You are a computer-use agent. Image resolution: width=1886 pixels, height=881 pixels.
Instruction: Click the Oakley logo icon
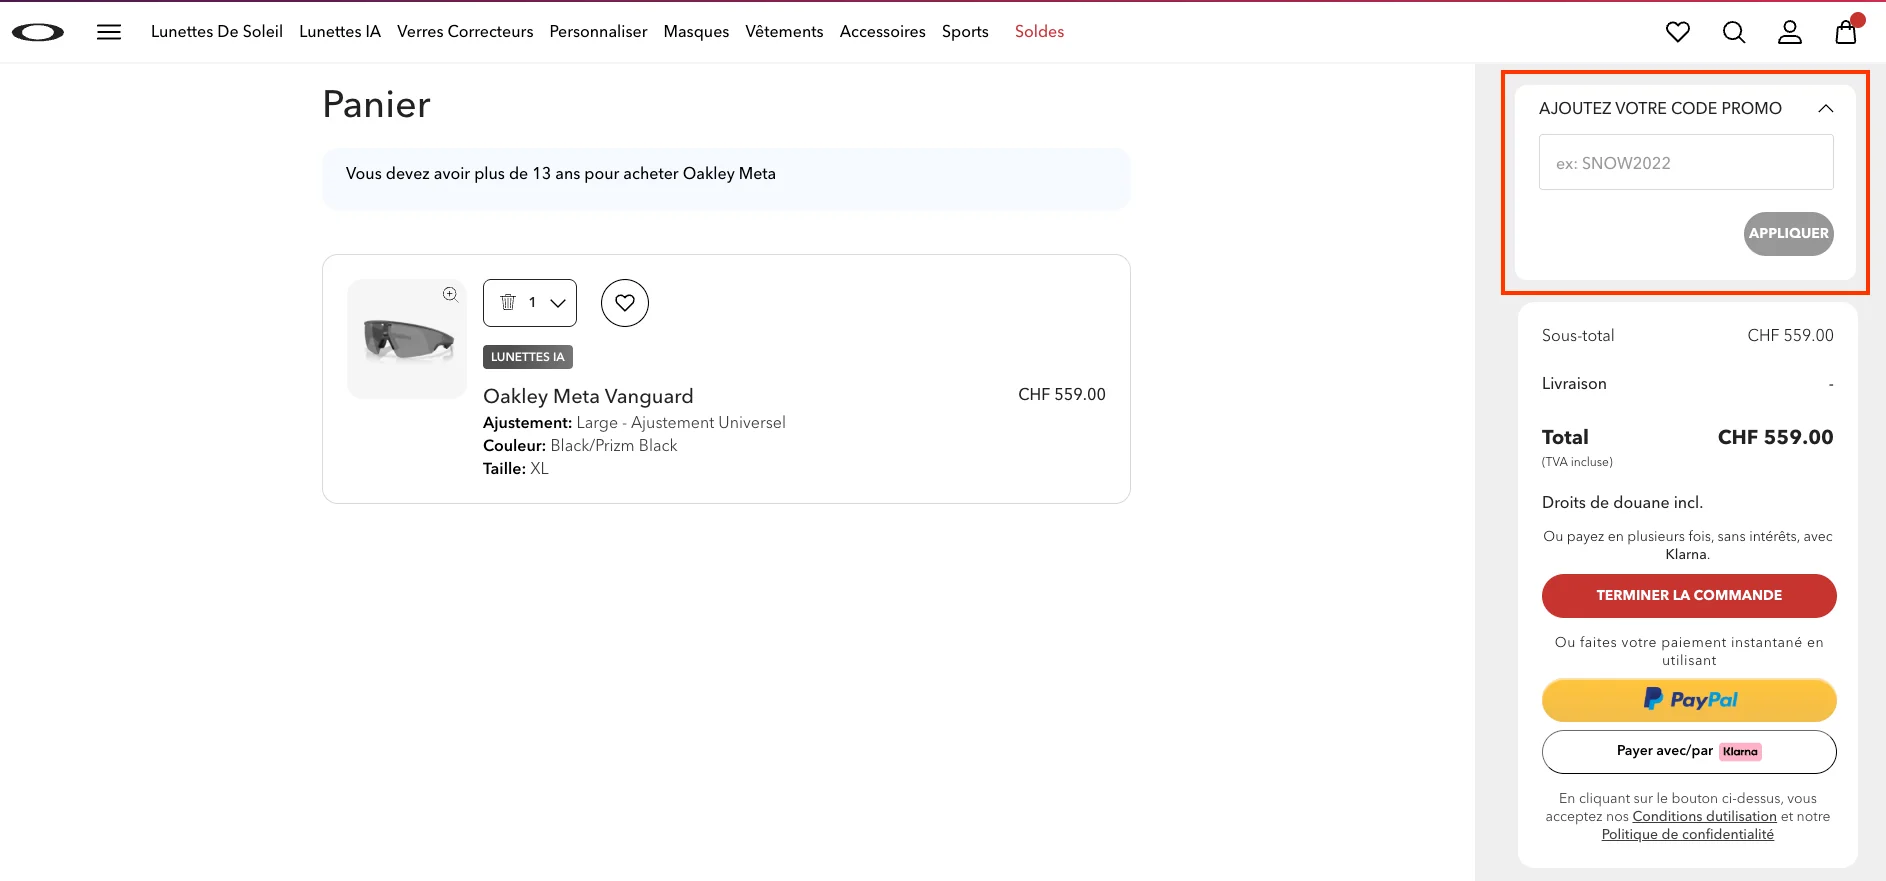click(38, 32)
